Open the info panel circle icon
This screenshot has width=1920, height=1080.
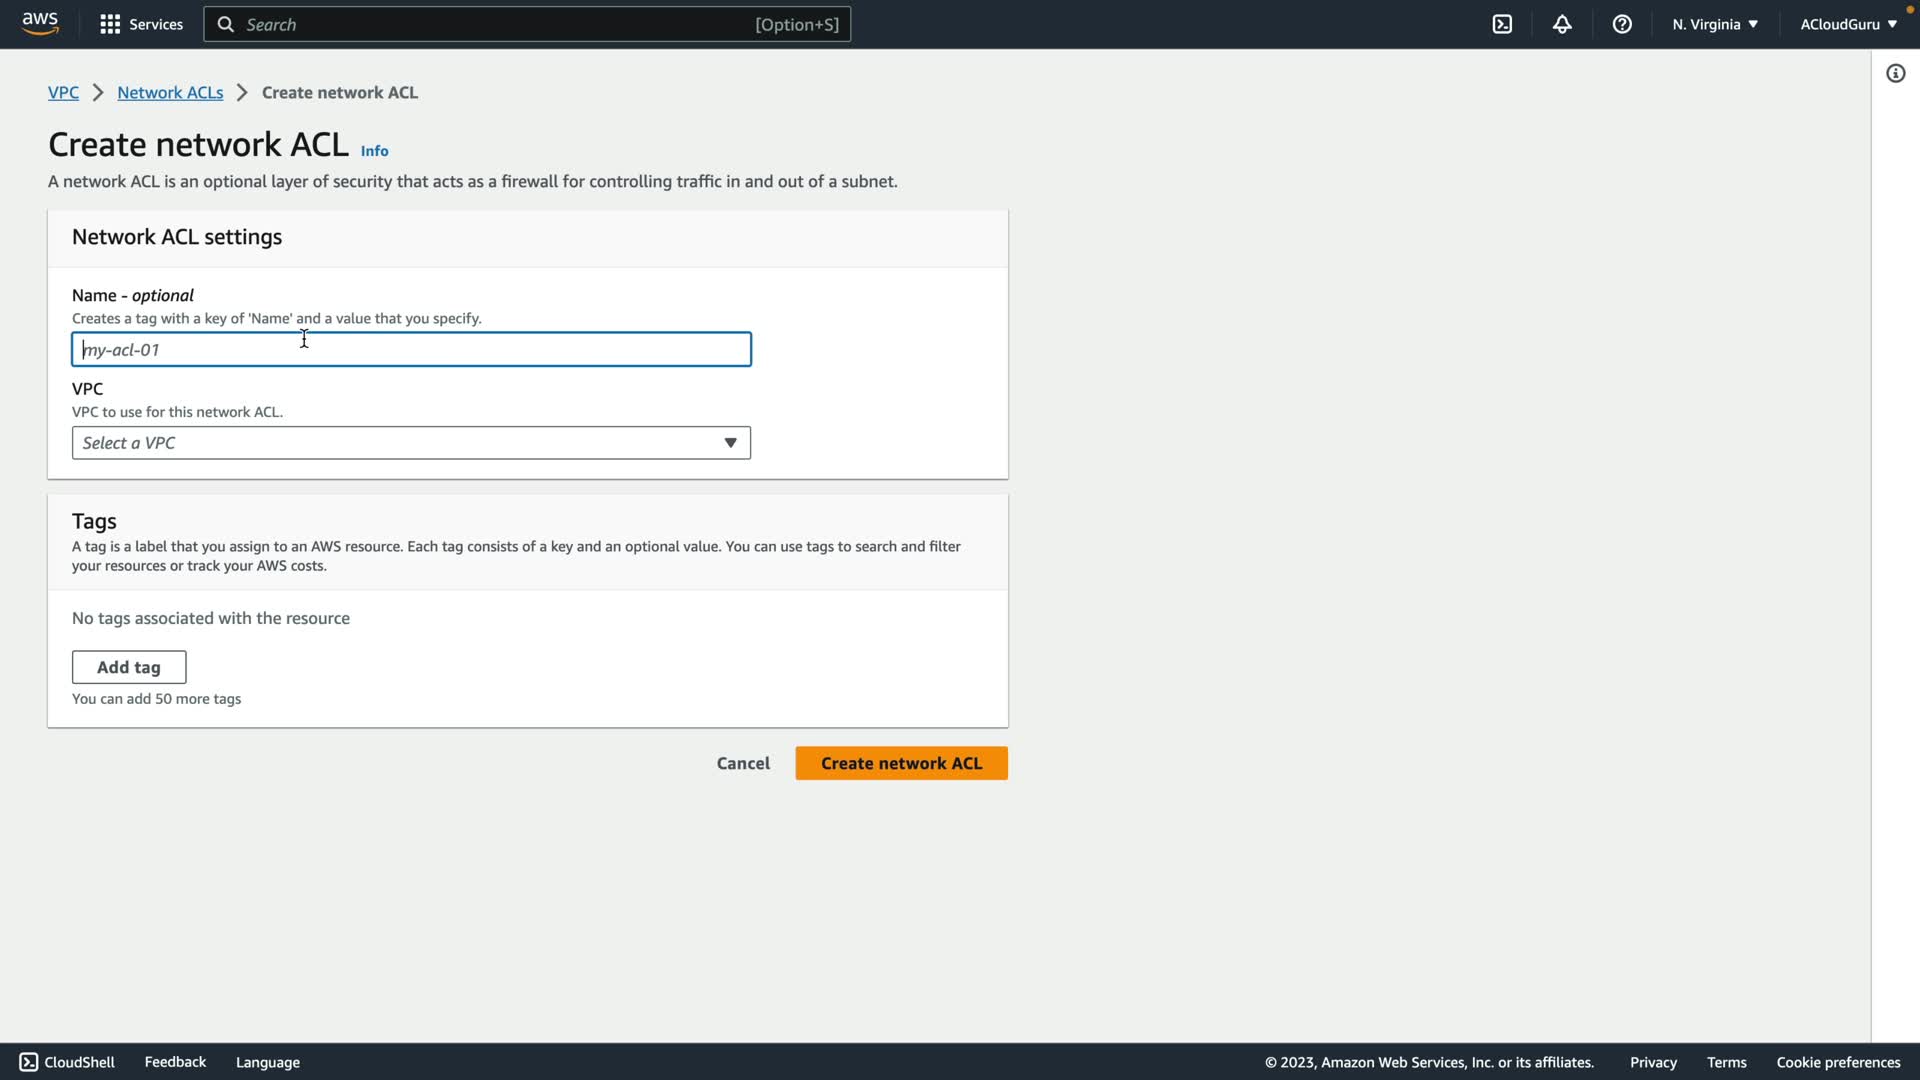point(1895,73)
